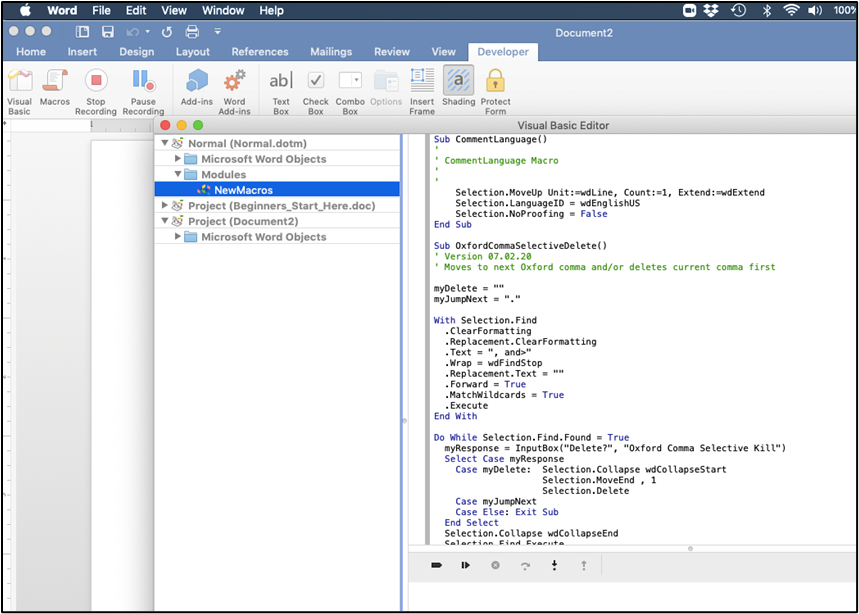This screenshot has width=859, height=614.
Task: Select the Developer ribbon tab
Action: point(503,51)
